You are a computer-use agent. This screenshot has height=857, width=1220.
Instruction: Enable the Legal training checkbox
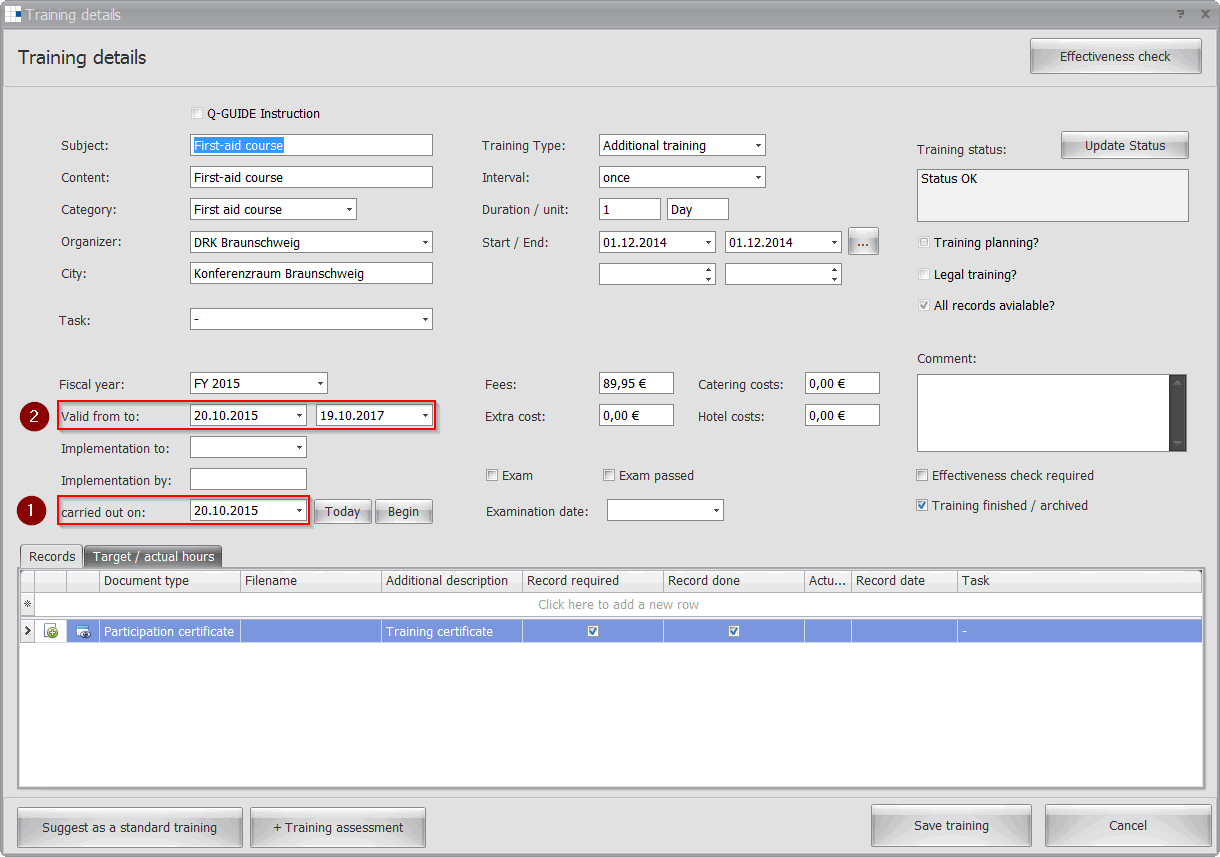[924, 275]
